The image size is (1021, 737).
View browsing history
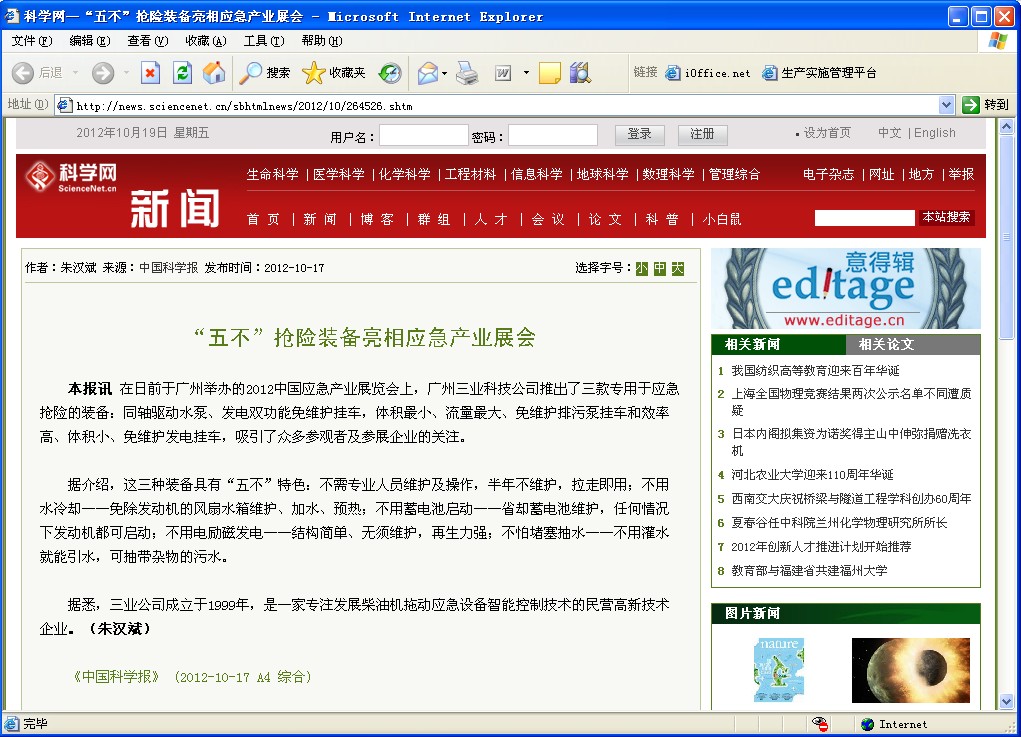tap(391, 74)
